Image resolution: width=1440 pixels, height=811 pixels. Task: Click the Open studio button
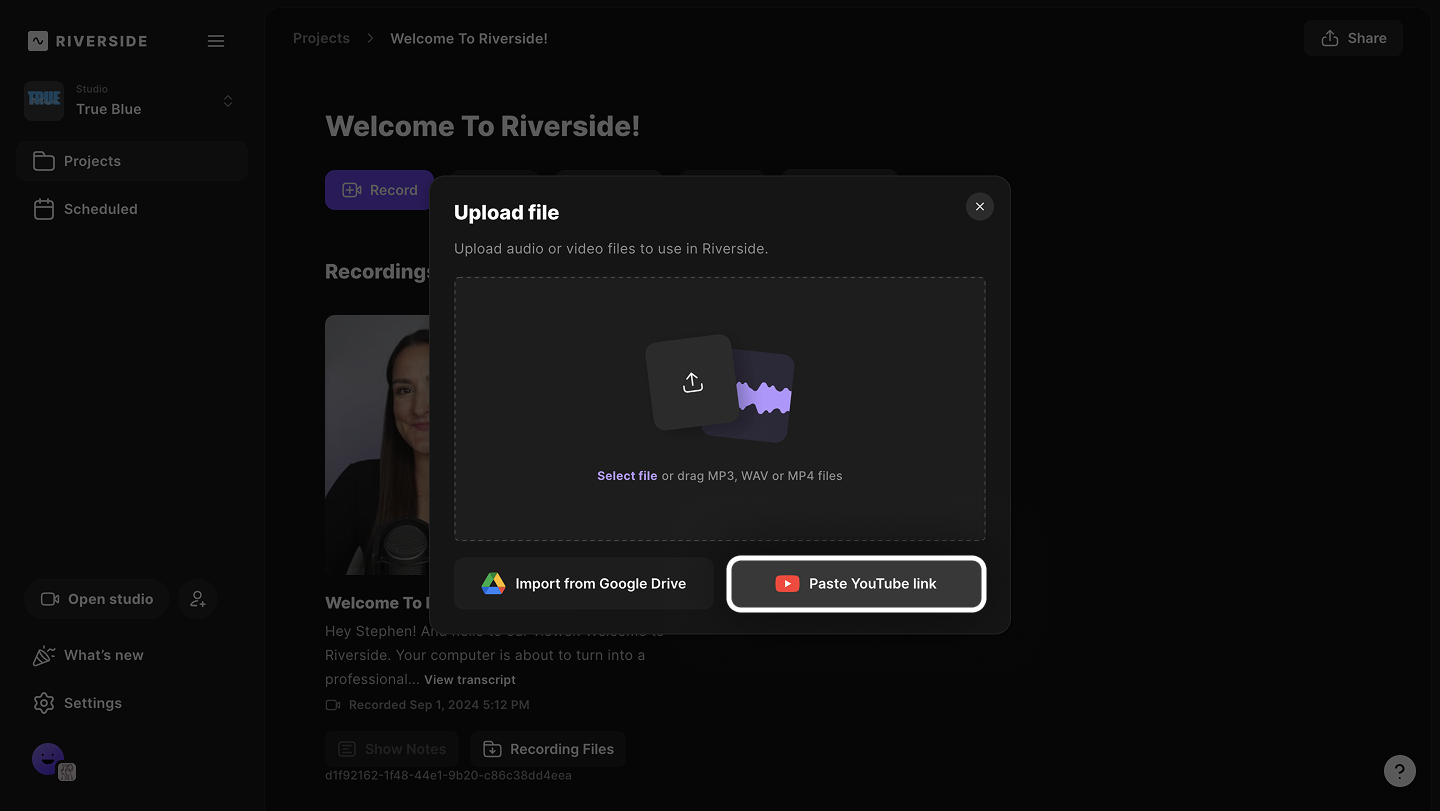(97, 599)
